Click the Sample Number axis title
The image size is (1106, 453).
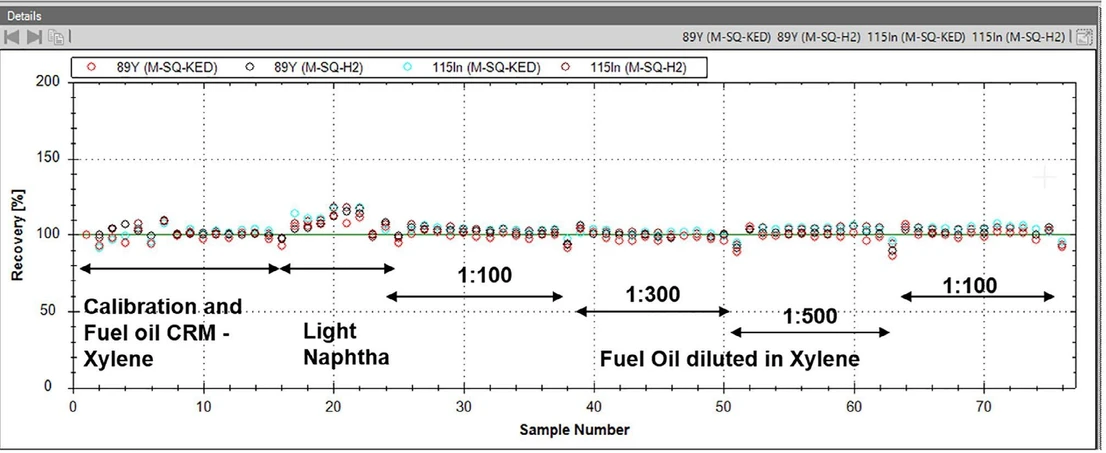click(x=574, y=429)
